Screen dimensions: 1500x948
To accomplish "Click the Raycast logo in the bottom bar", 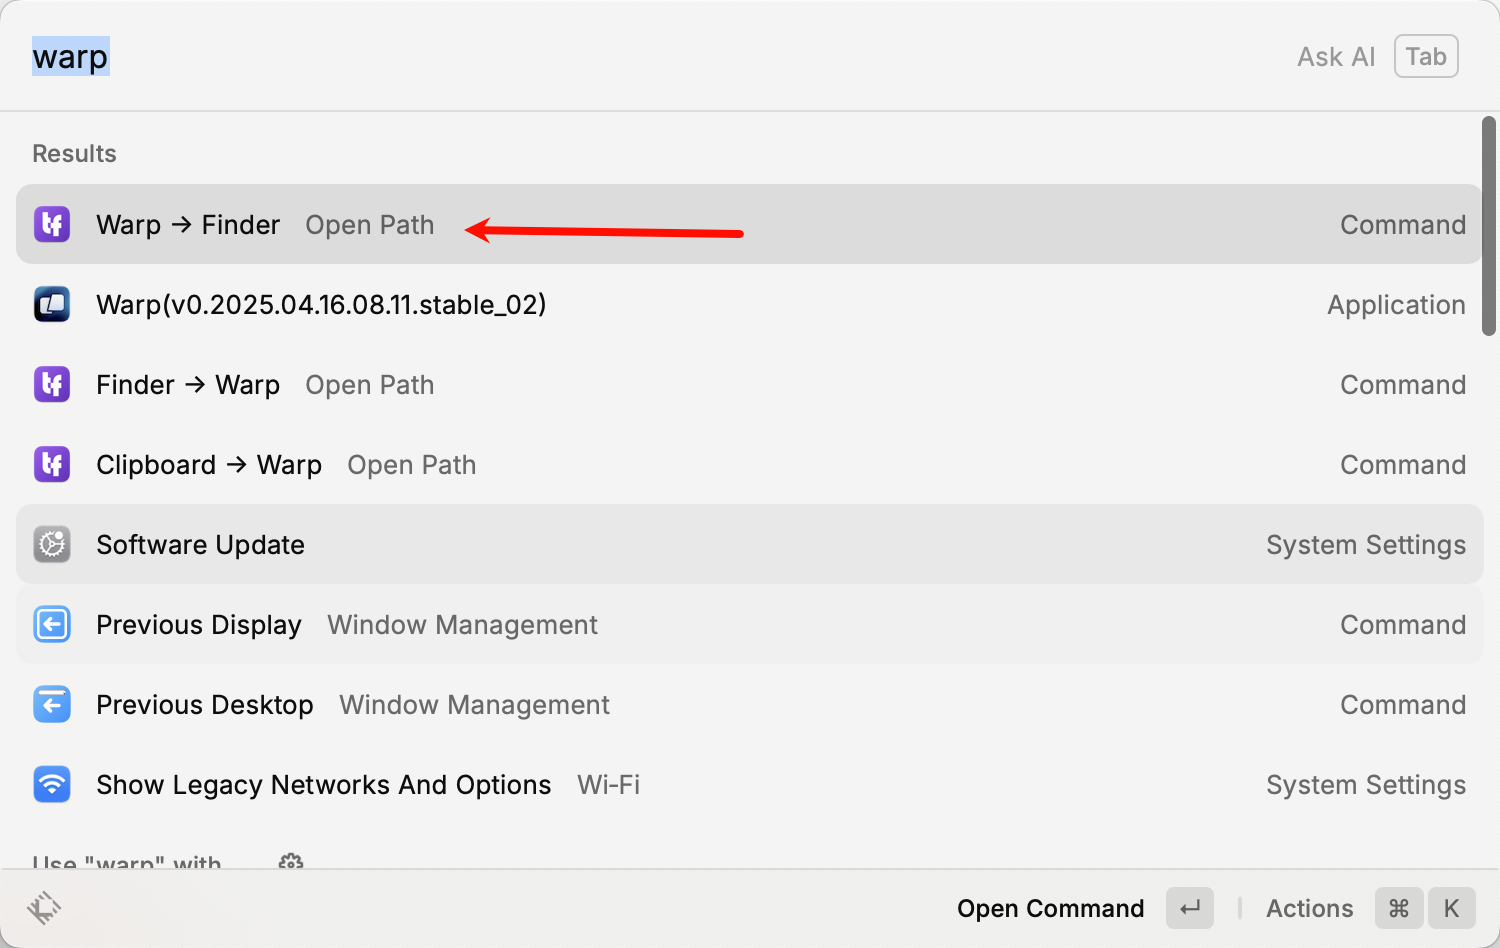I will coord(44,908).
